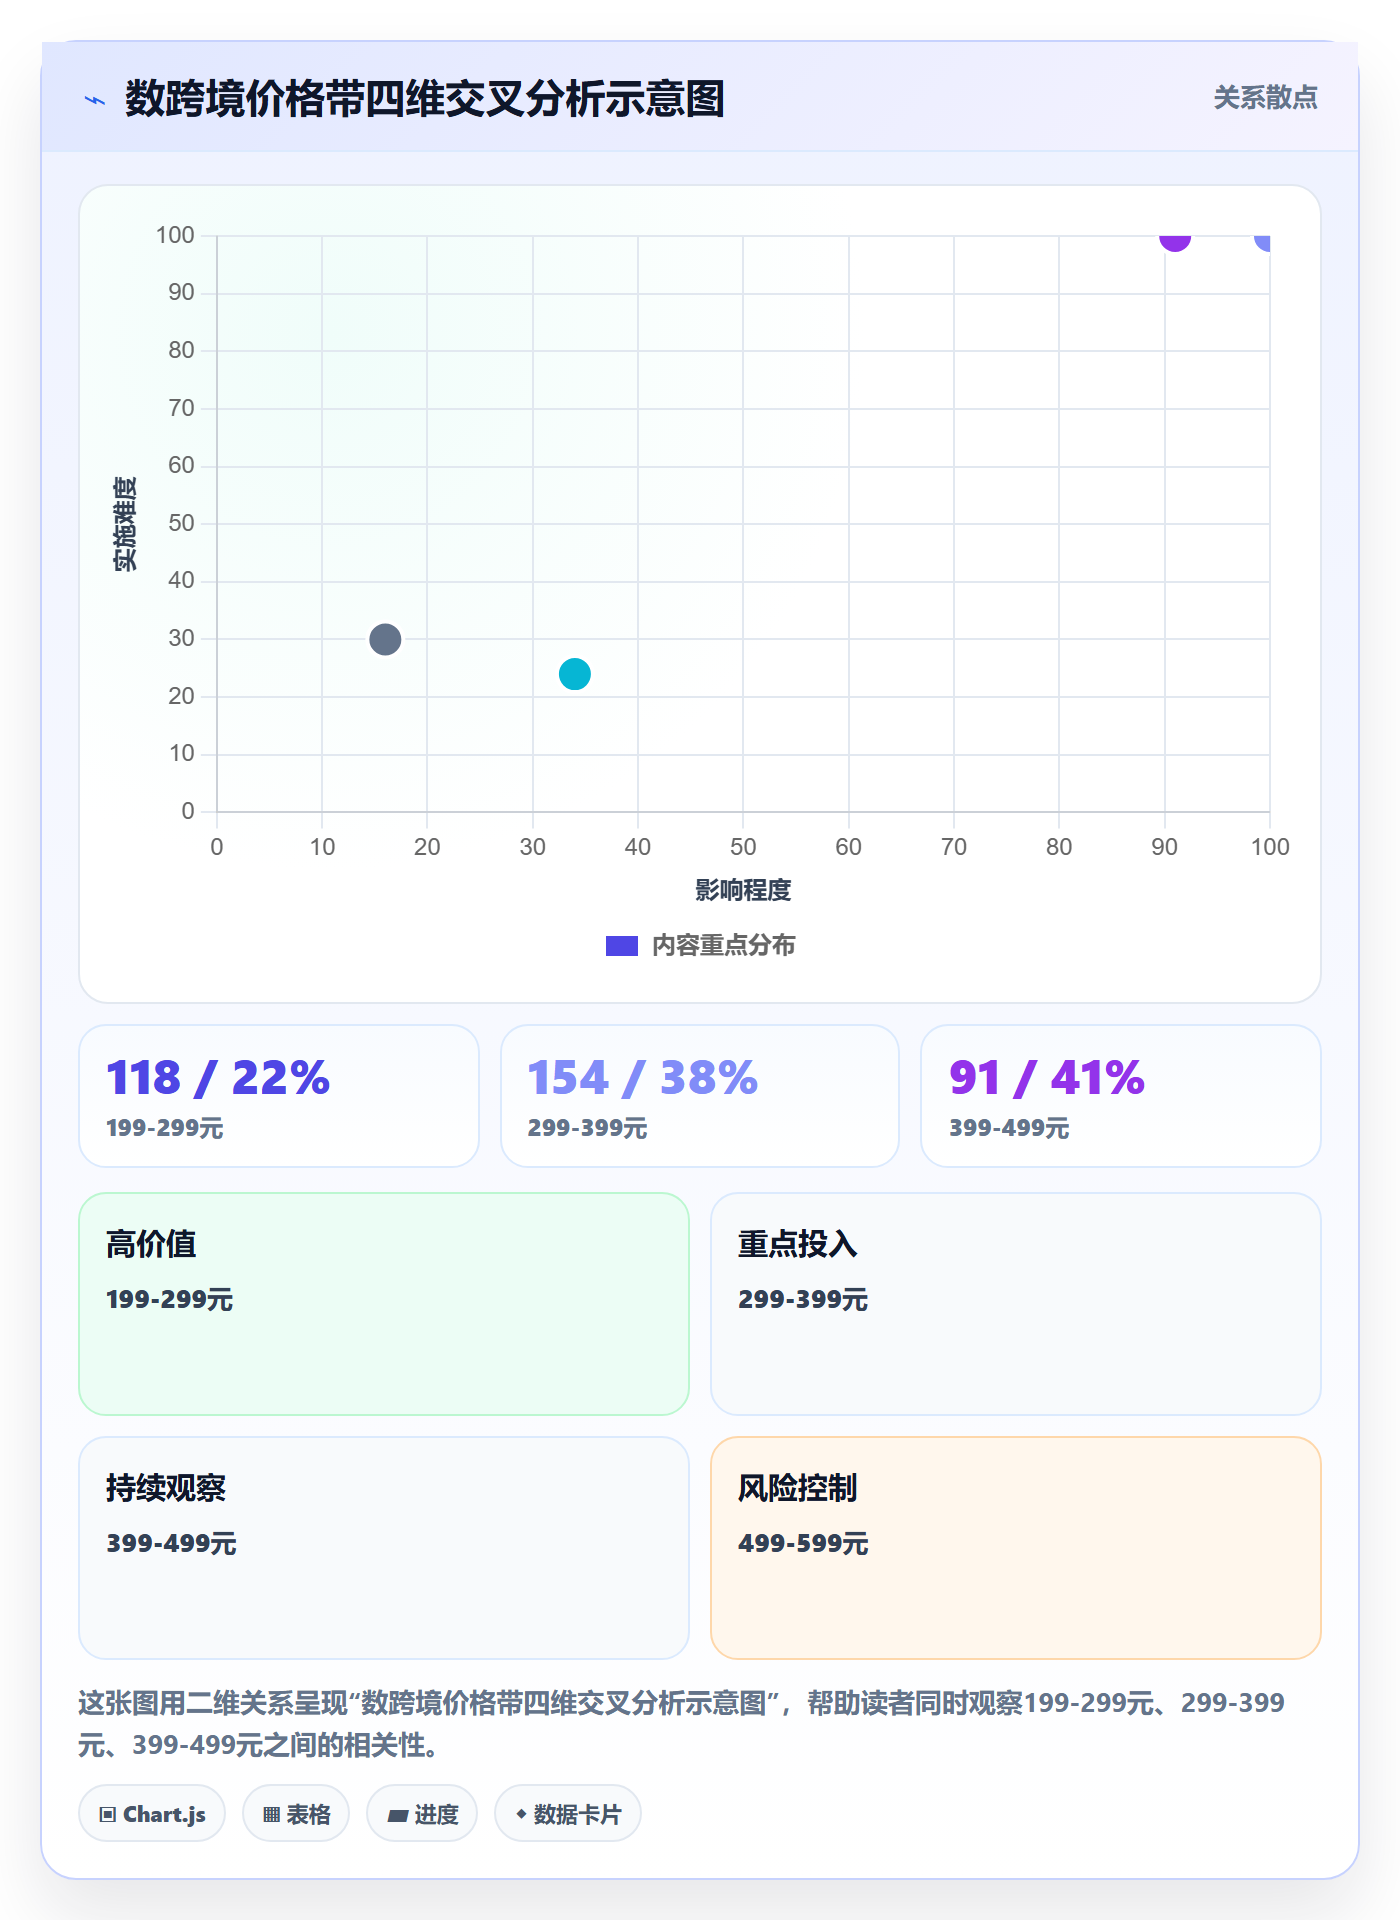Click the Chart.js tag chip
The height and width of the screenshot is (1920, 1400).
click(152, 1814)
